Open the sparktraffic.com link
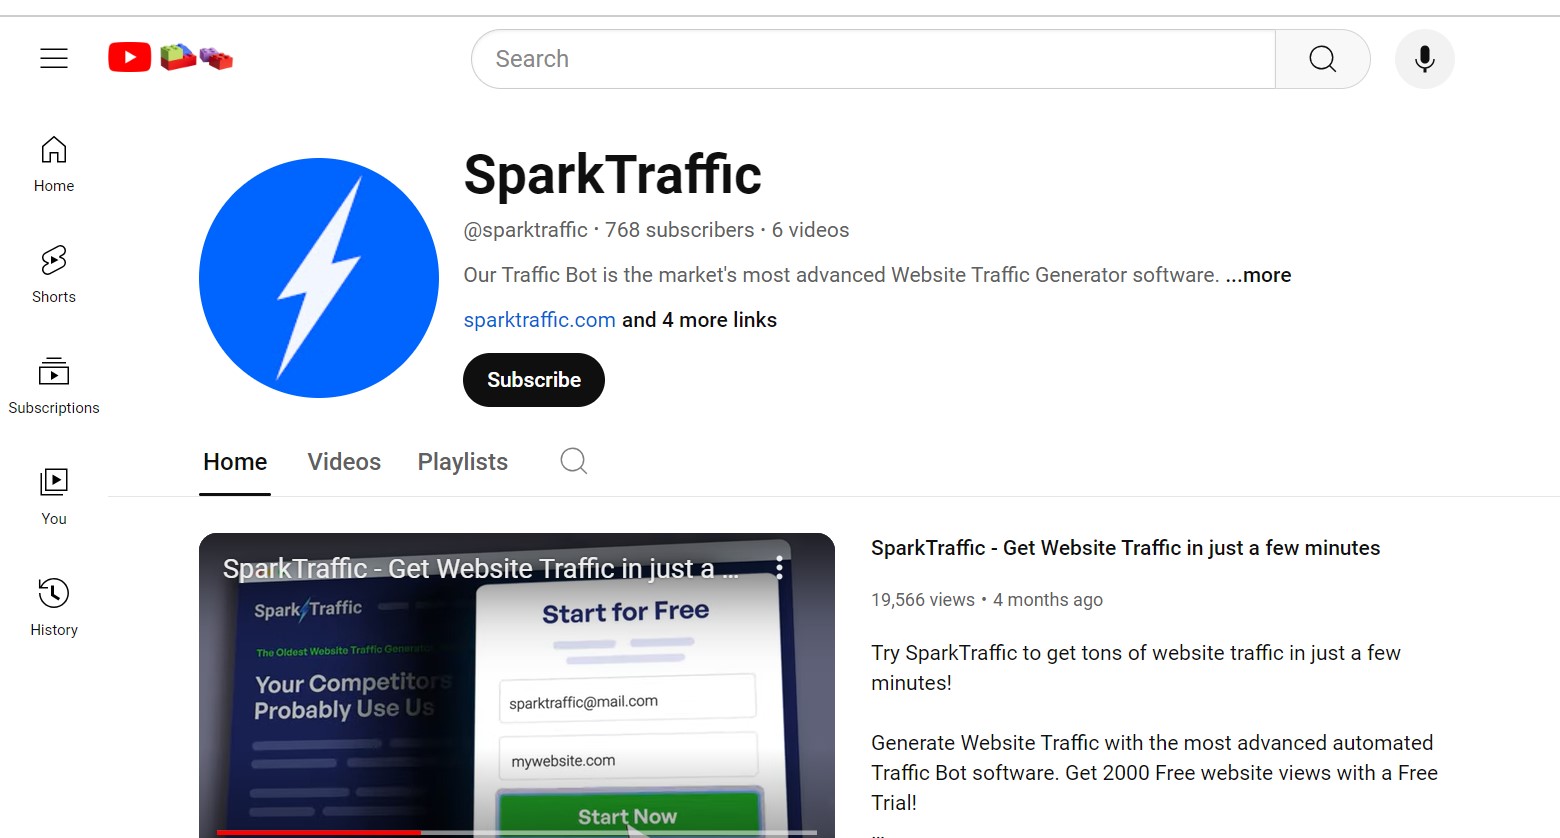This screenshot has width=1560, height=838. click(539, 320)
